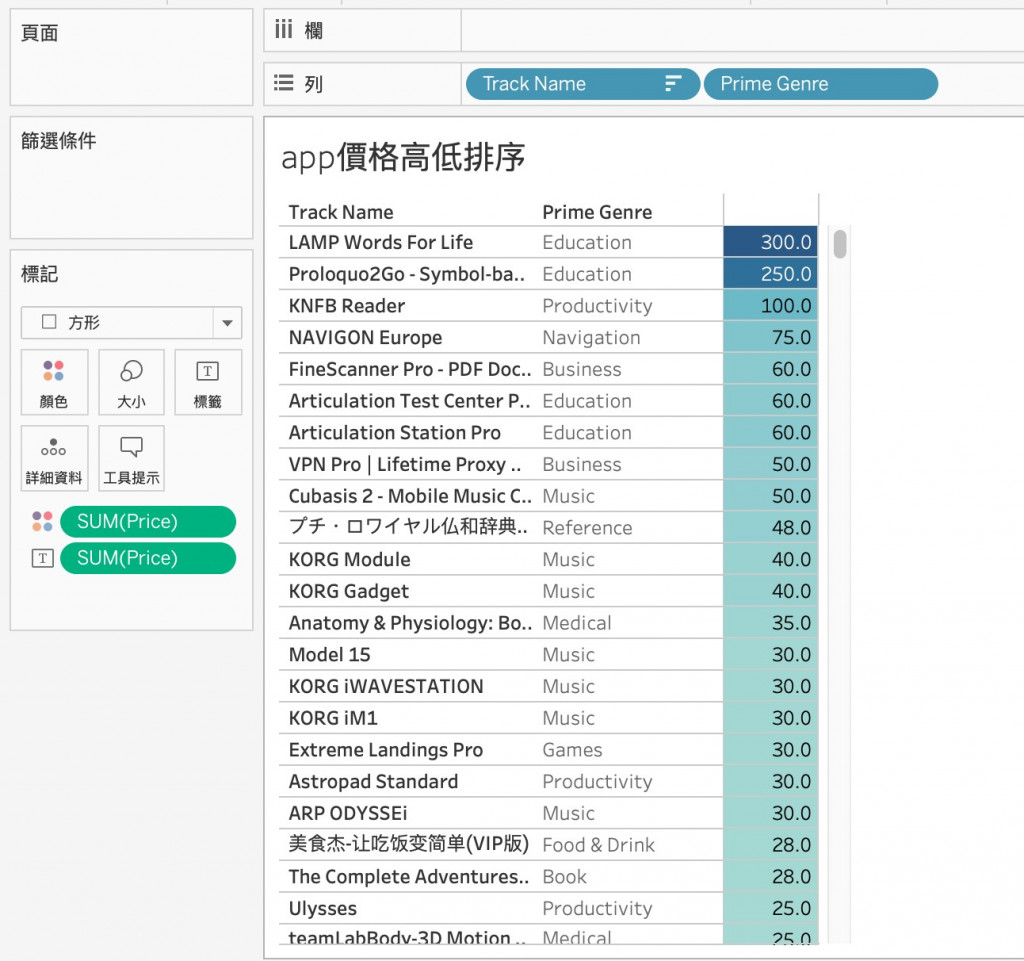Select the VPN Pro | Lifetime Proxy row
This screenshot has height=961, width=1024.
405,464
